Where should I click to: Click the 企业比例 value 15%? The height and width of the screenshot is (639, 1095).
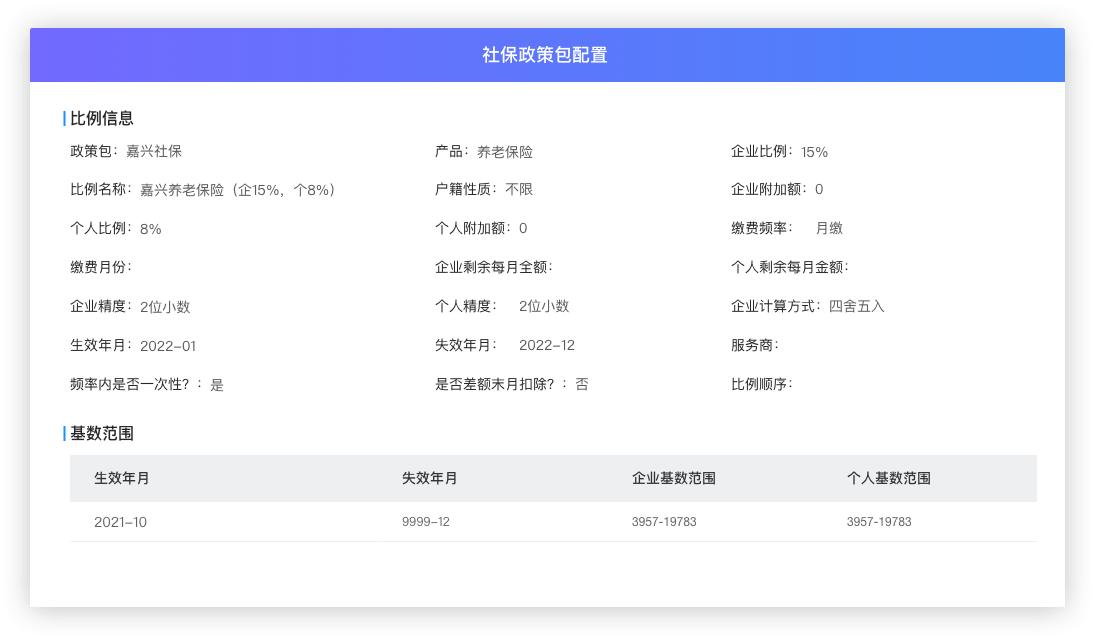(x=814, y=152)
